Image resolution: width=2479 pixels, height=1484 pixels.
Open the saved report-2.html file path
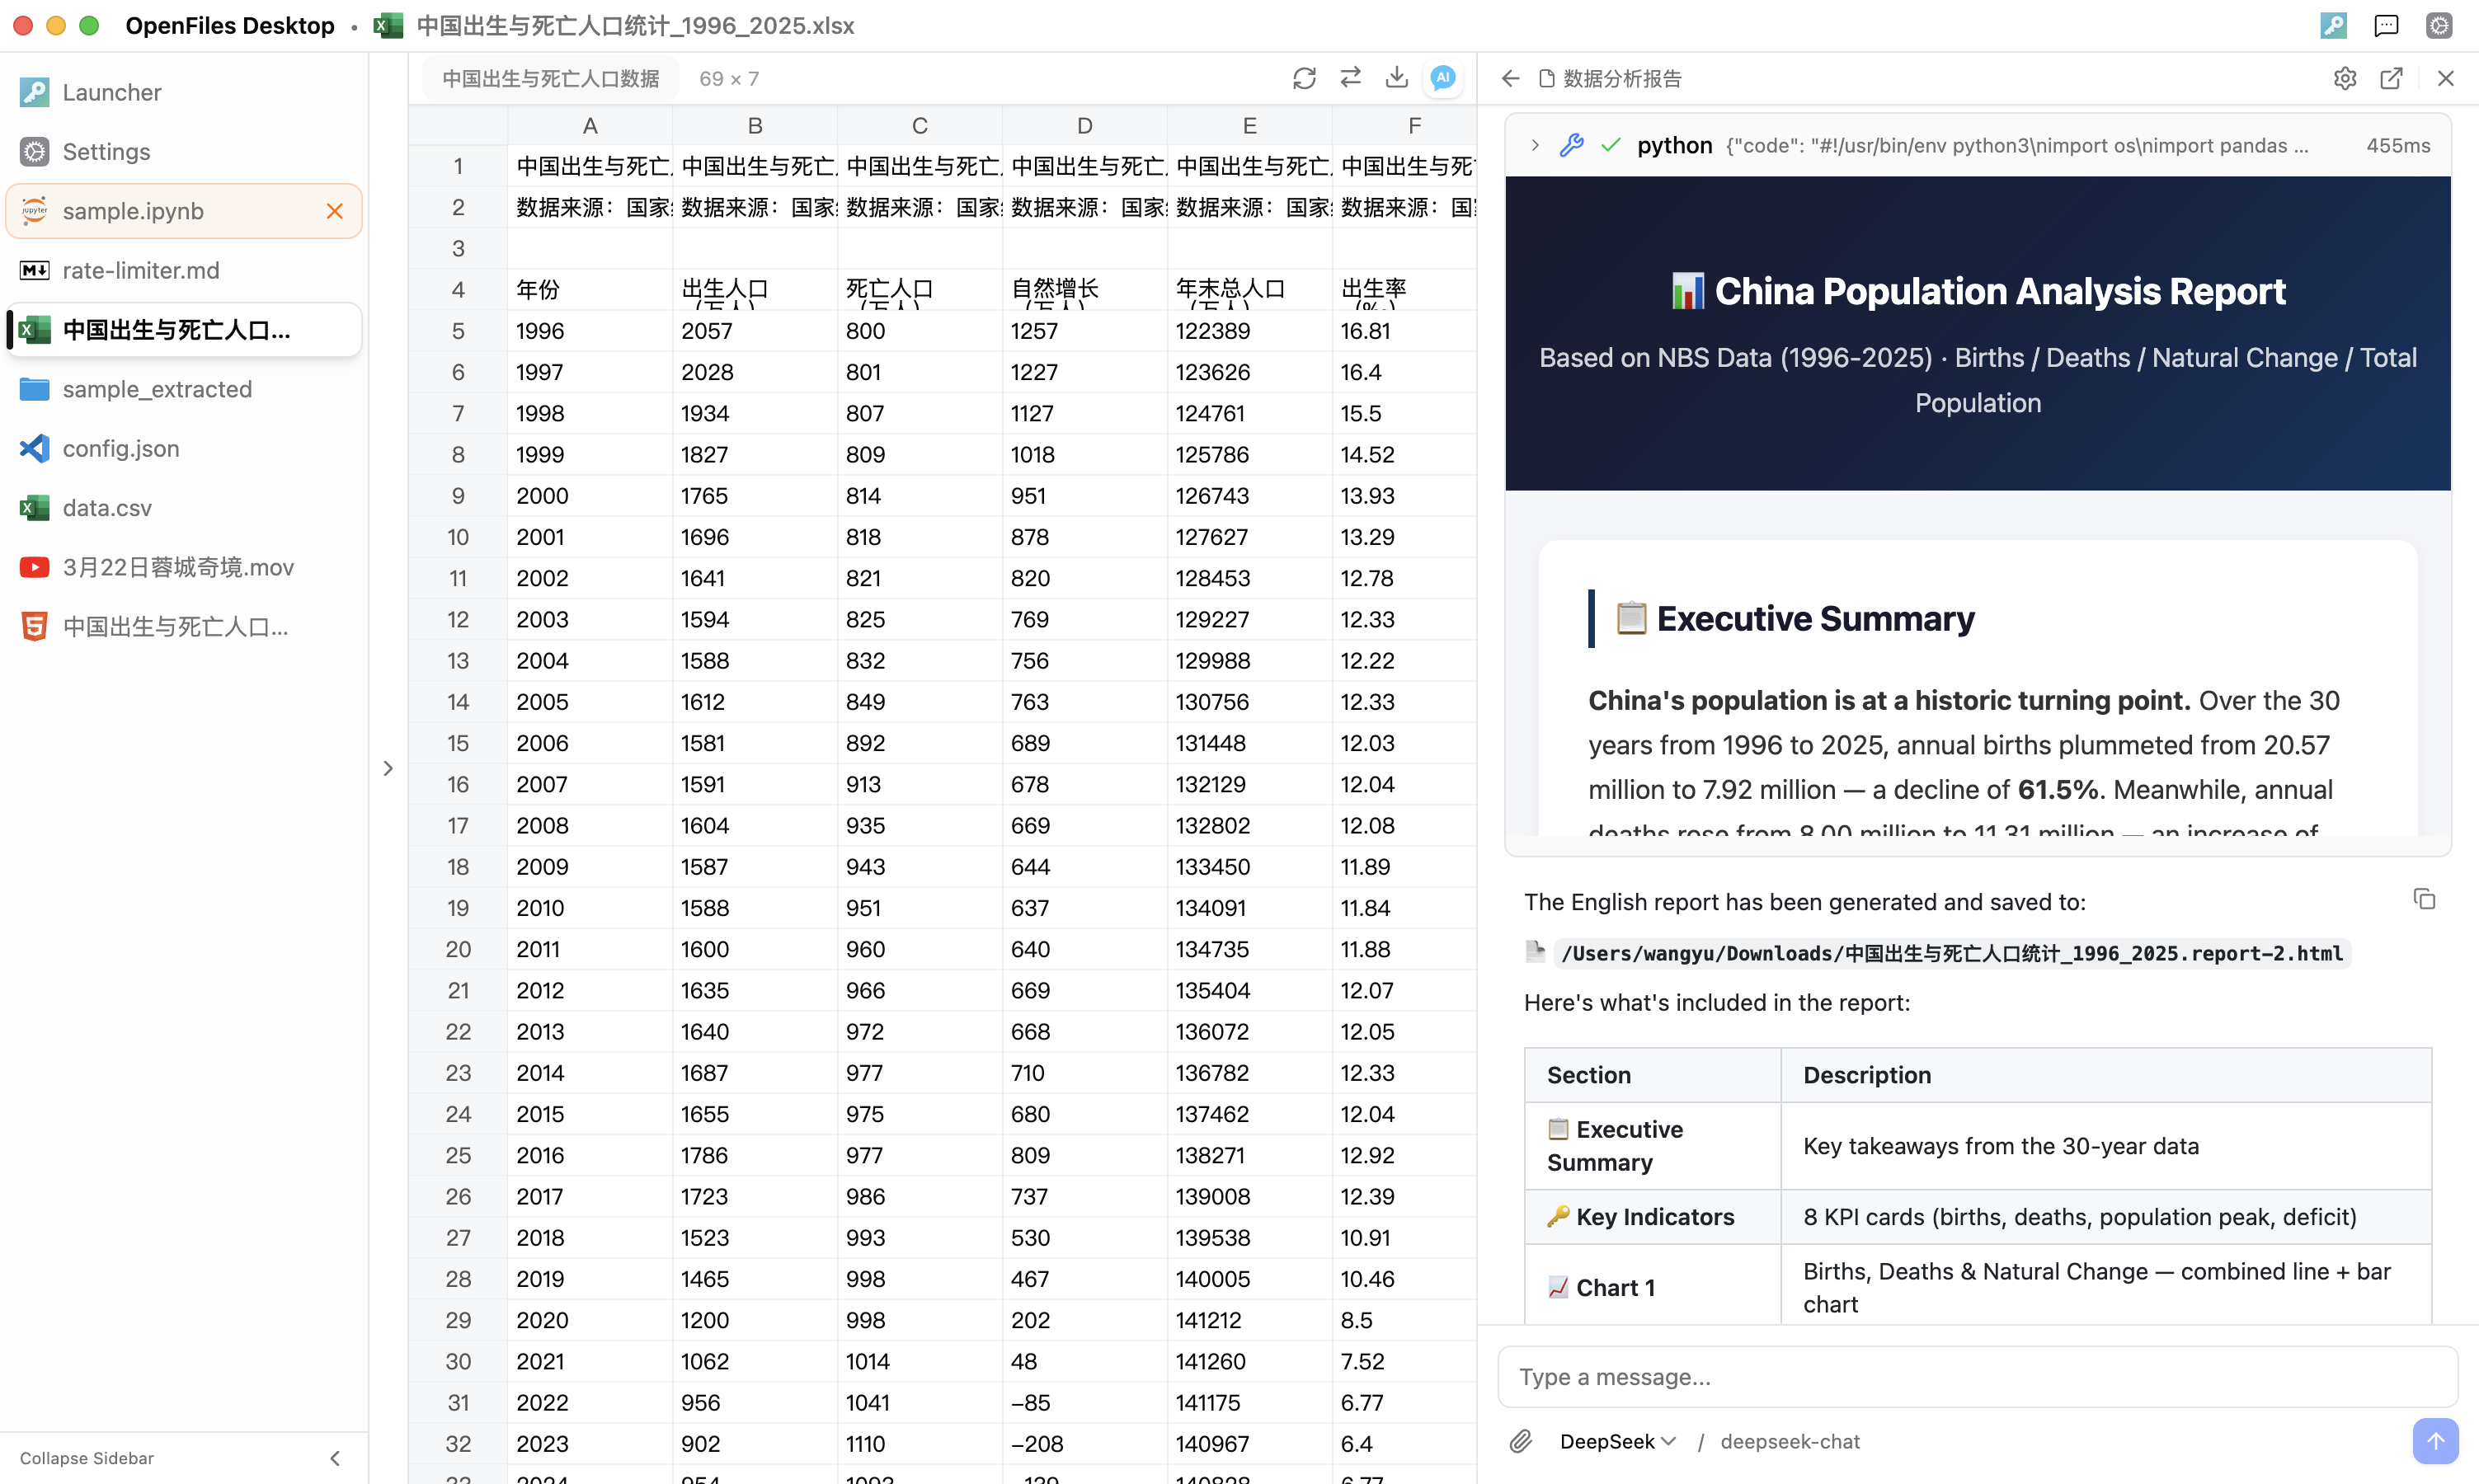tap(1950, 953)
